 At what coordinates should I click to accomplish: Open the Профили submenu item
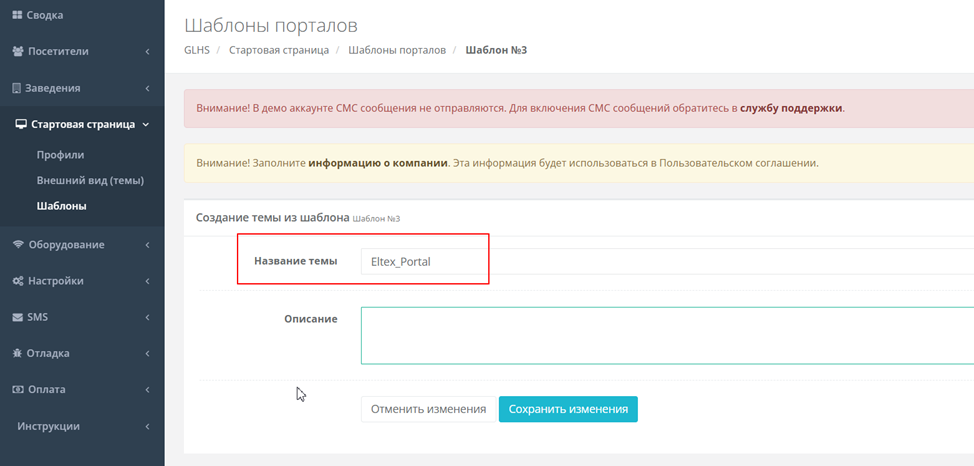click(x=60, y=155)
